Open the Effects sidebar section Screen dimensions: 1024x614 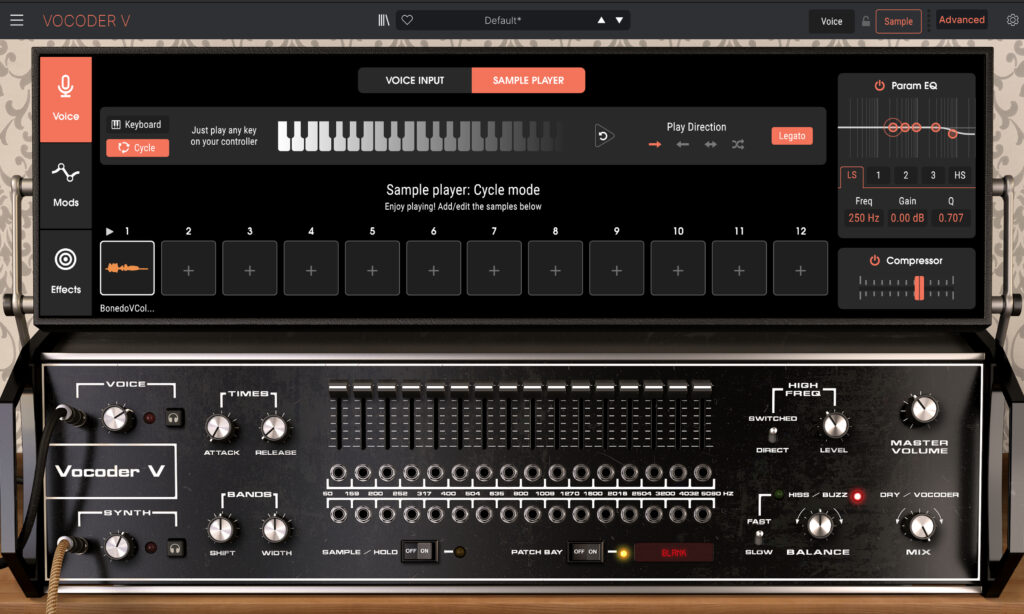click(x=65, y=272)
